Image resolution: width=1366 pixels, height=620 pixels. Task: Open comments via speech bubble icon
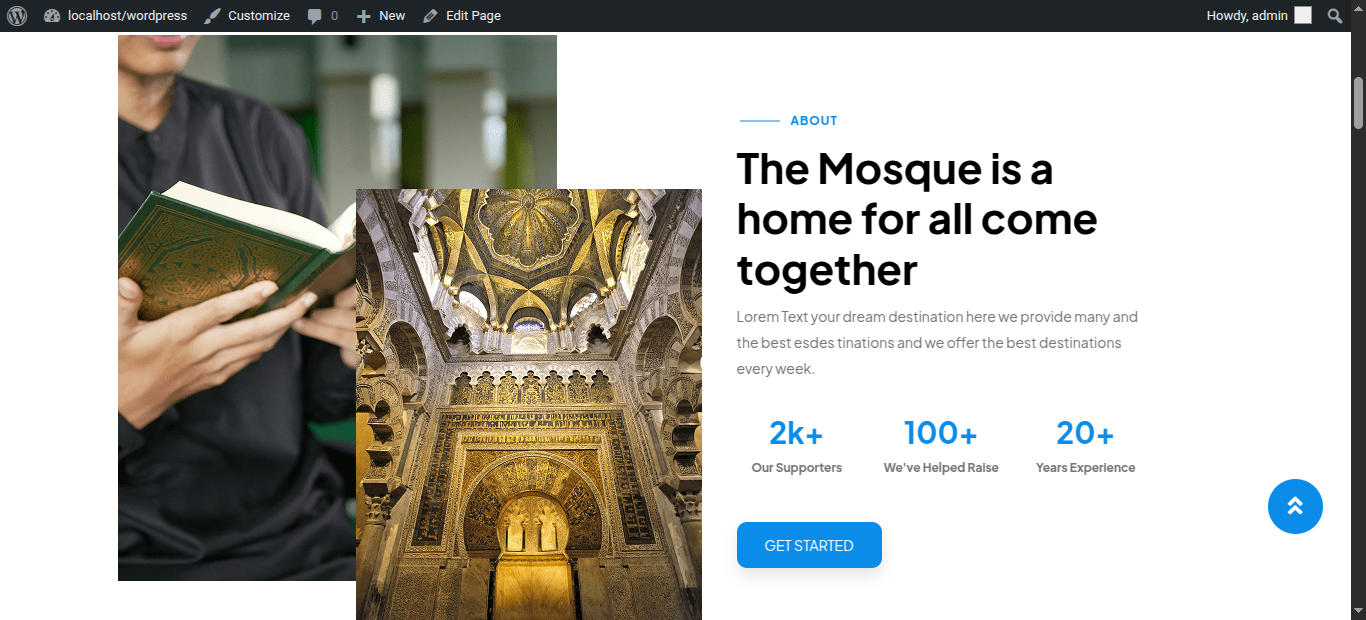click(x=315, y=16)
